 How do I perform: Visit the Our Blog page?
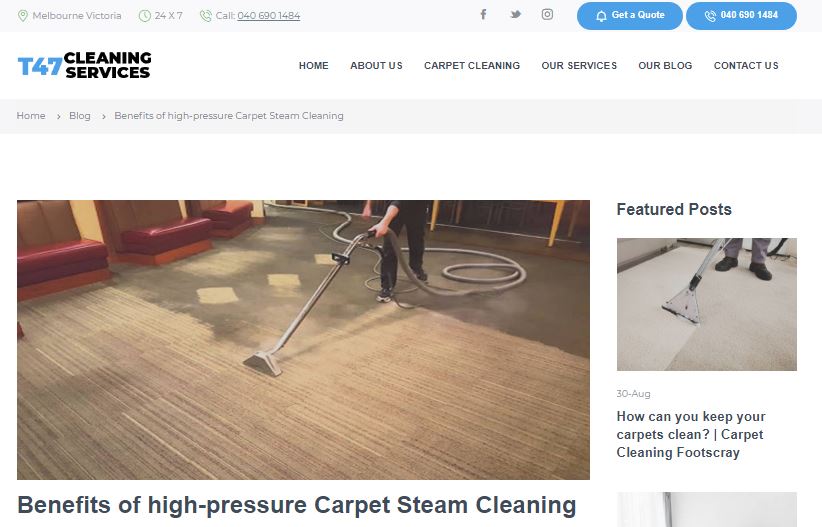665,66
